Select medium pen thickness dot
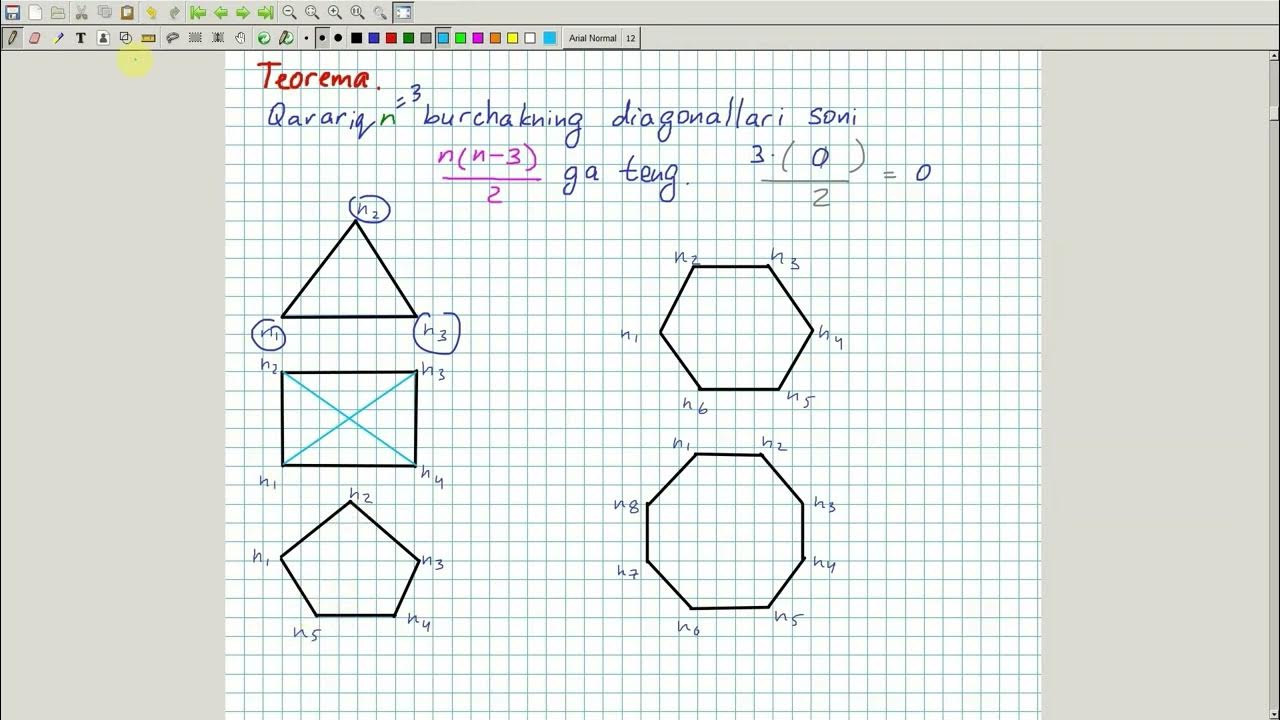This screenshot has height=720, width=1280. tap(322, 38)
